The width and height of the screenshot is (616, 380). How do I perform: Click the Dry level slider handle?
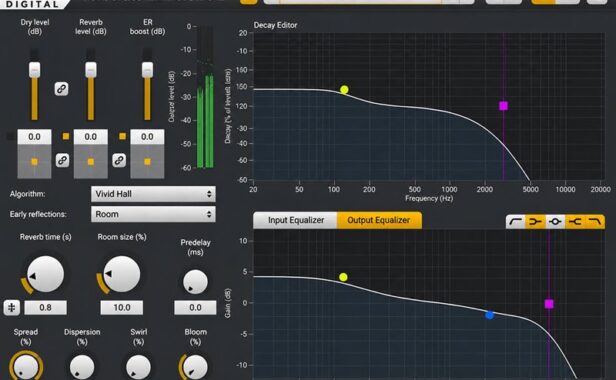coord(35,70)
